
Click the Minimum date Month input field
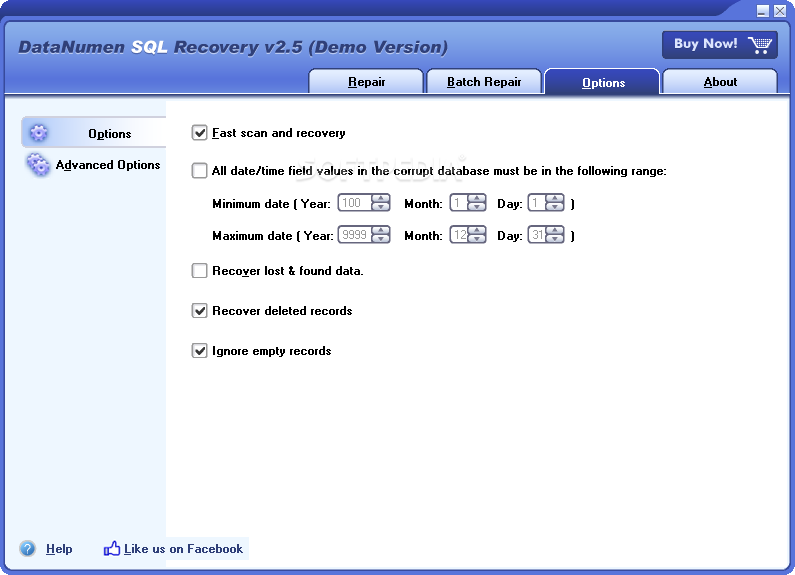[x=459, y=203]
